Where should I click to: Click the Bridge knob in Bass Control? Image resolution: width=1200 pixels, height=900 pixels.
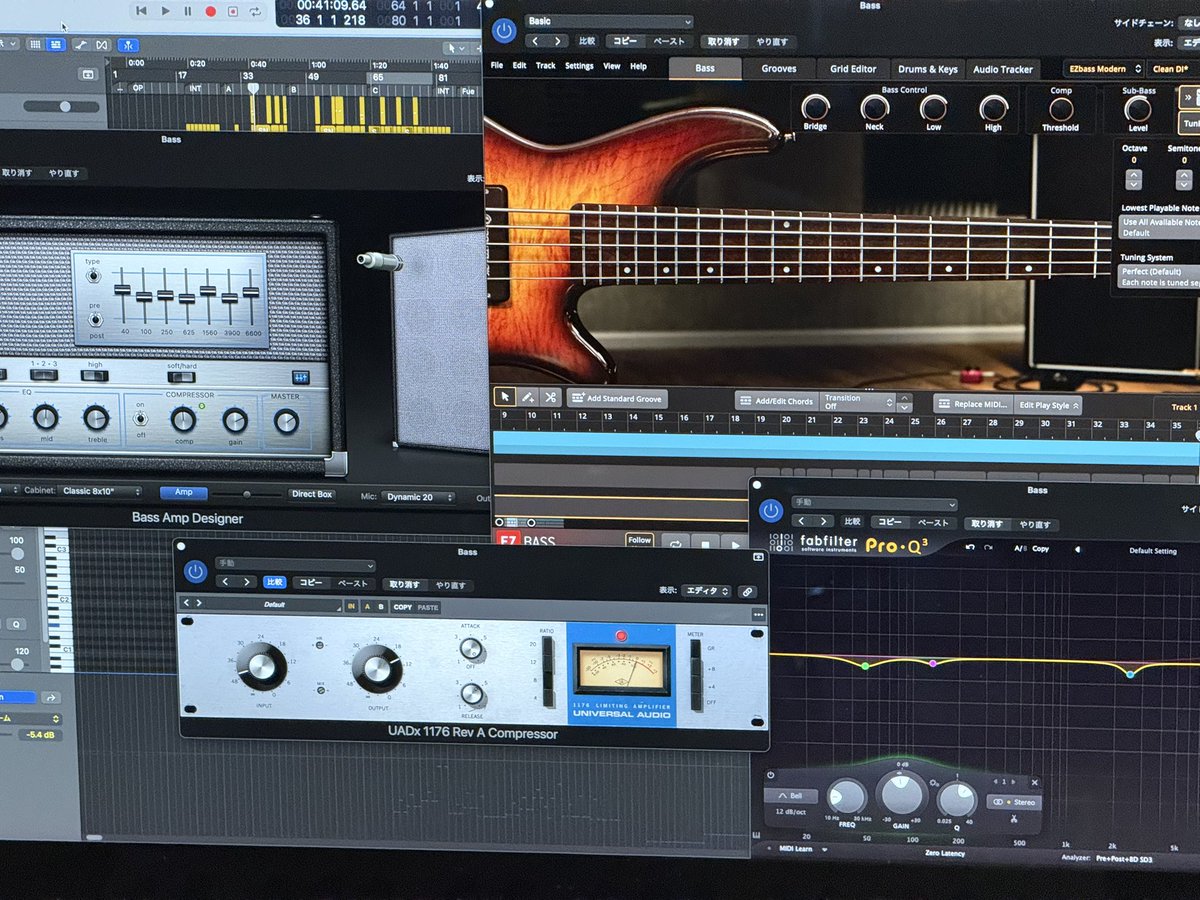[x=815, y=107]
